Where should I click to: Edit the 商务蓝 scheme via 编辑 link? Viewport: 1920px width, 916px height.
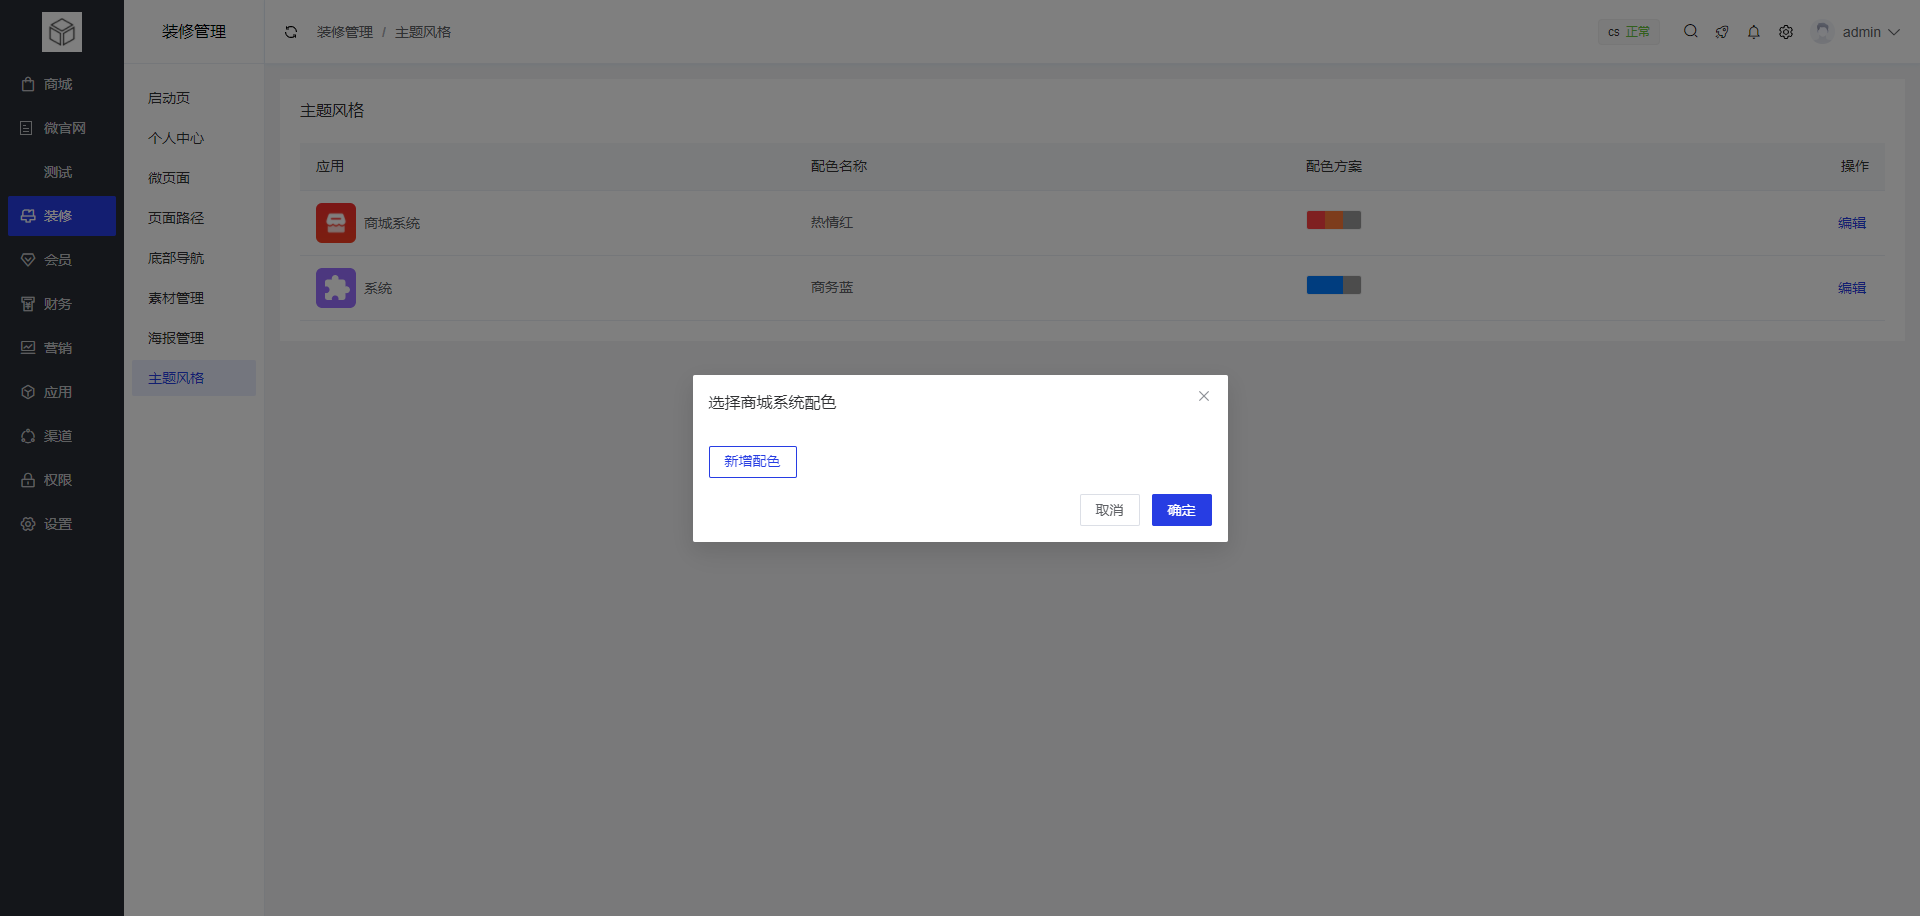[x=1852, y=287]
